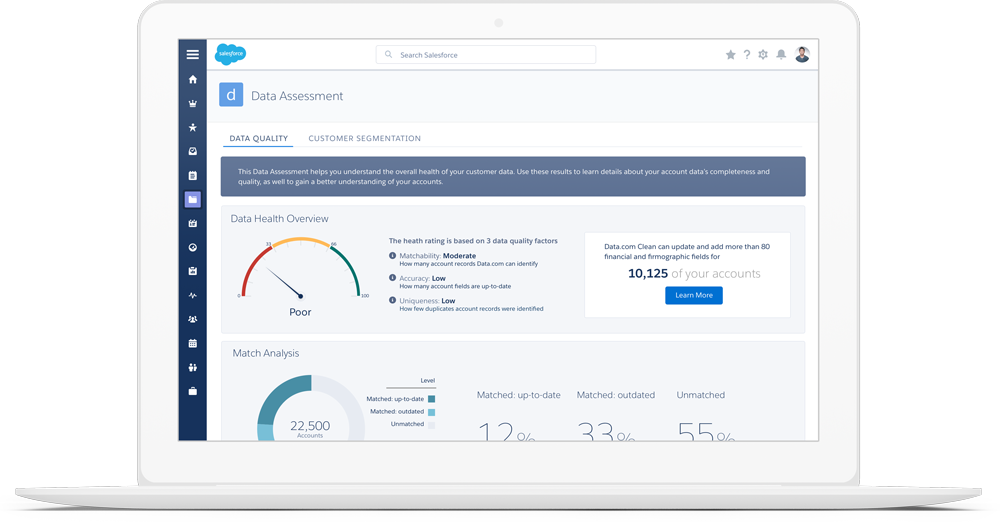
Task: Click the Salesforce cloud logo
Action: (x=230, y=55)
